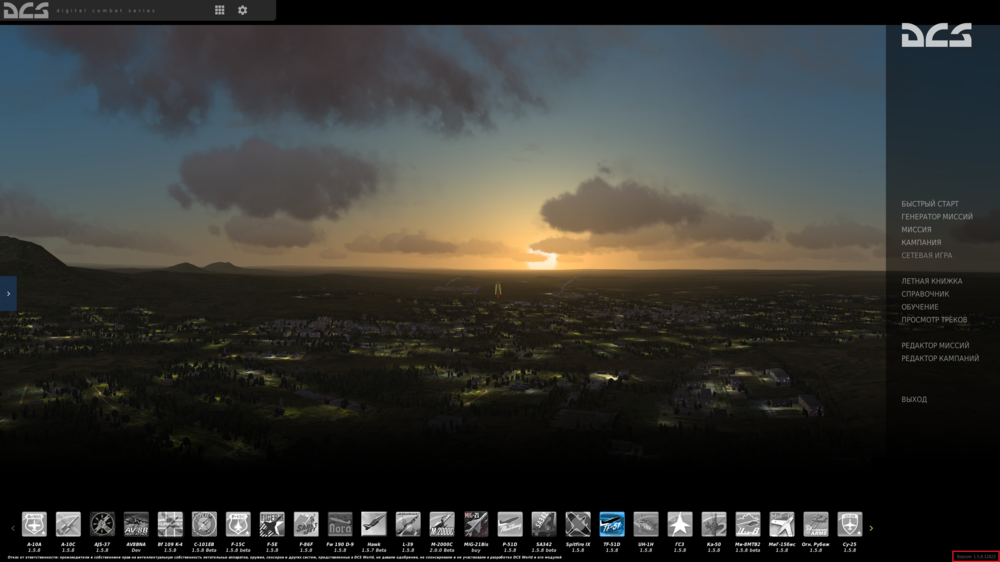
Task: Select the UH-1H Huey module icon
Action: point(646,524)
